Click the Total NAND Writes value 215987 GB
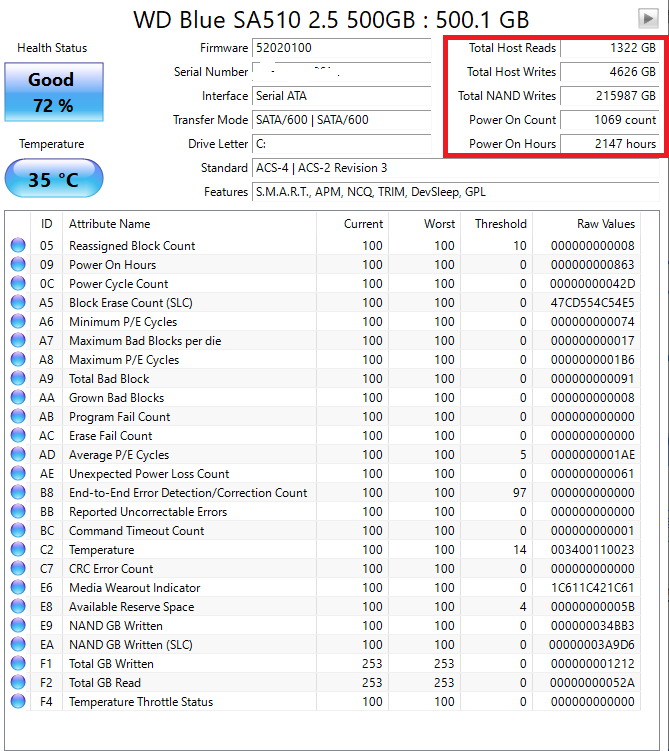This screenshot has width=669, height=751. 610,96
